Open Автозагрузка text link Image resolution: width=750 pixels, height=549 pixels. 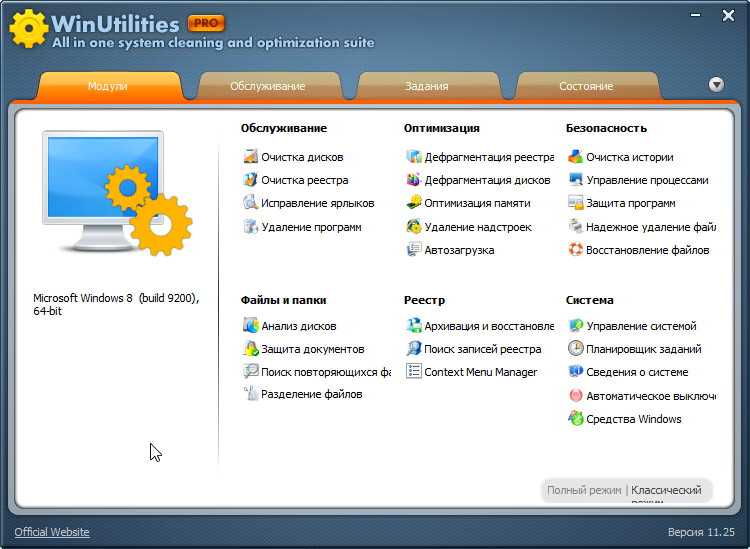tap(459, 250)
